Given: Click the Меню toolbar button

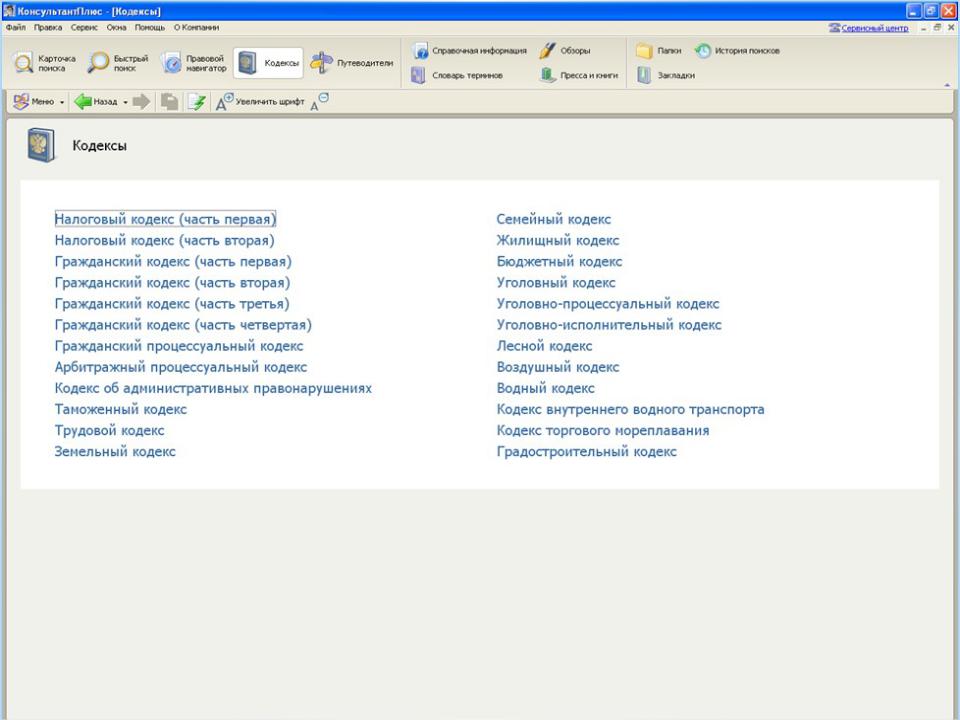Looking at the screenshot, I should (34, 102).
